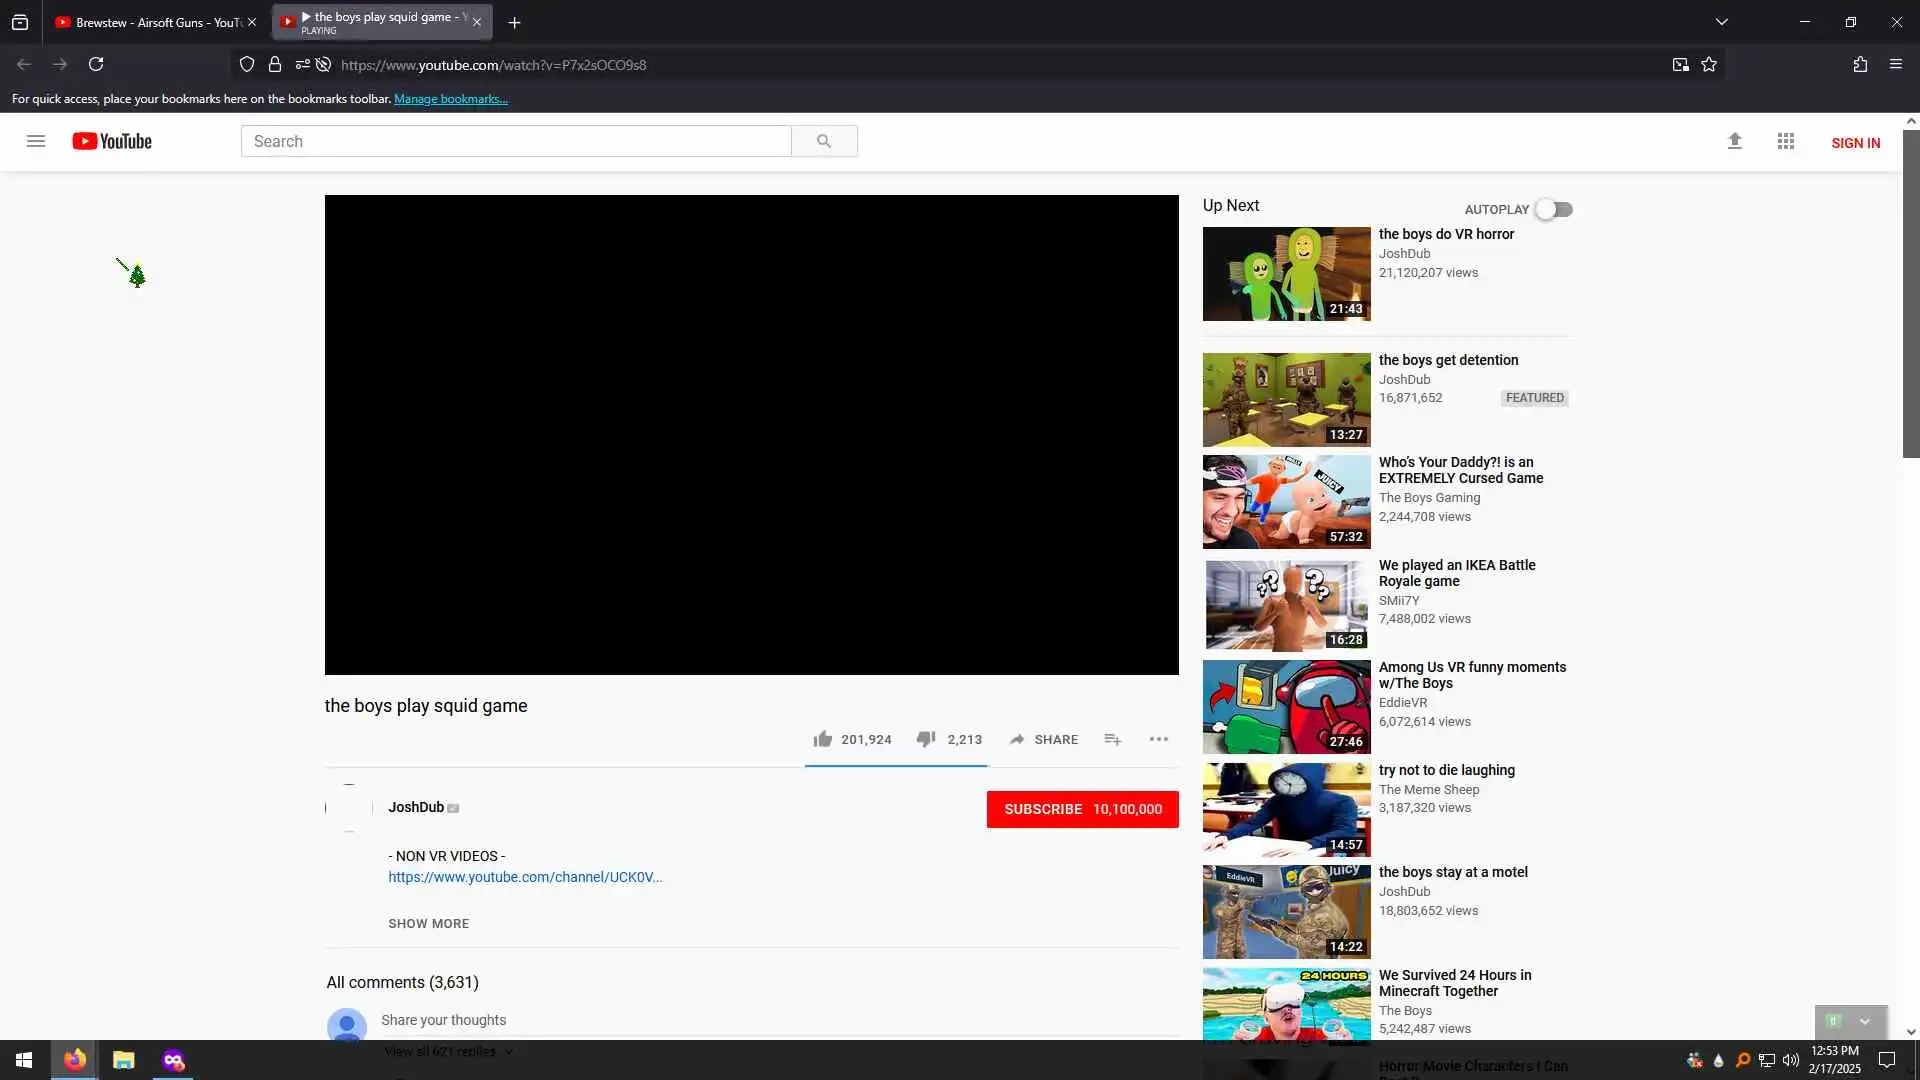
Task: Expand description with SHOW MORE
Action: (x=428, y=923)
